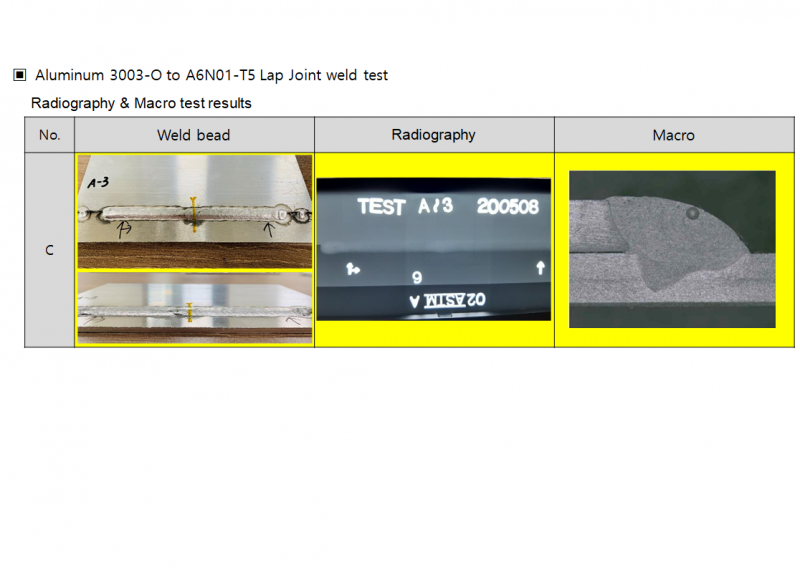This screenshot has width=800, height=568.
Task: Click the "Weld bead" column header
Action: (194, 135)
